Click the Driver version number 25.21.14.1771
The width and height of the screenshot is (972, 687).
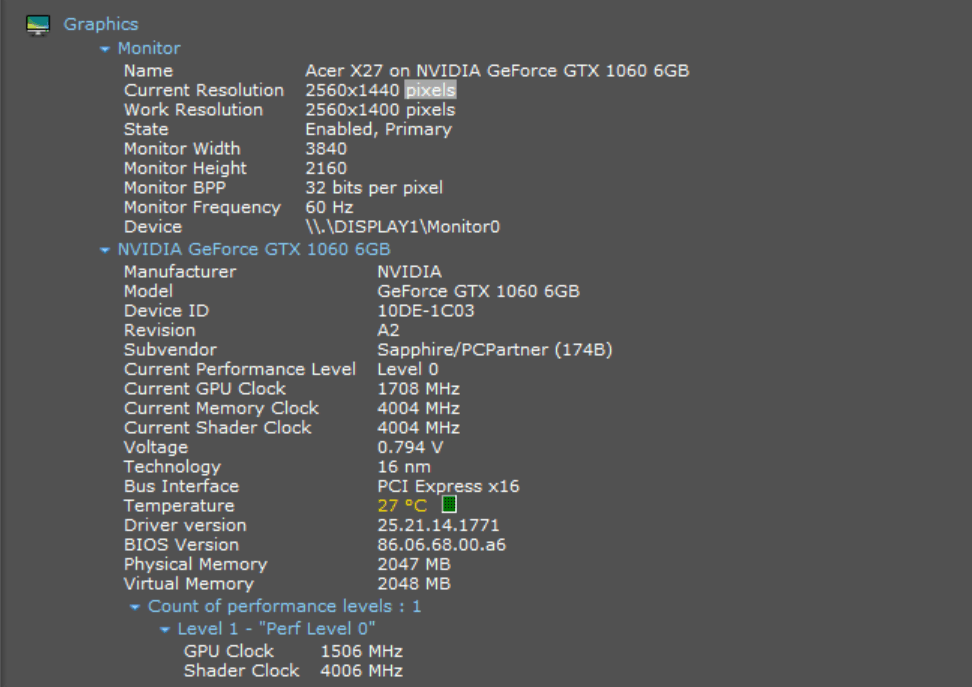point(438,525)
